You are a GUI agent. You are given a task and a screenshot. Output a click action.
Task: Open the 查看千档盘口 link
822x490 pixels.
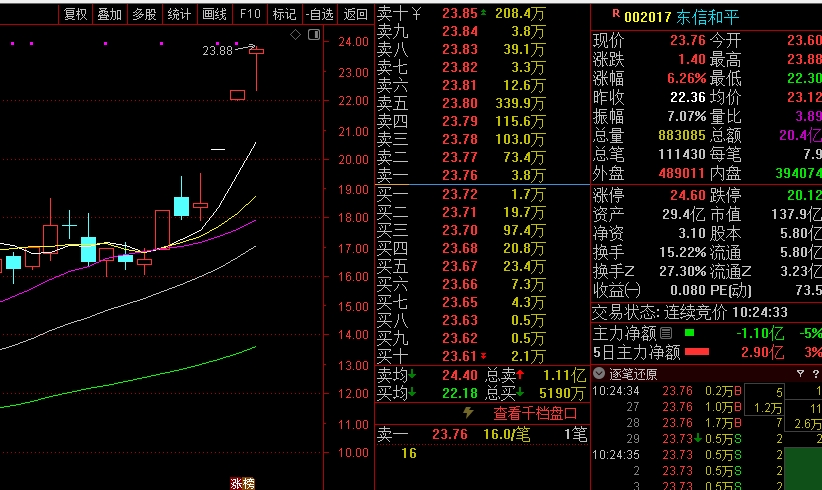point(534,413)
